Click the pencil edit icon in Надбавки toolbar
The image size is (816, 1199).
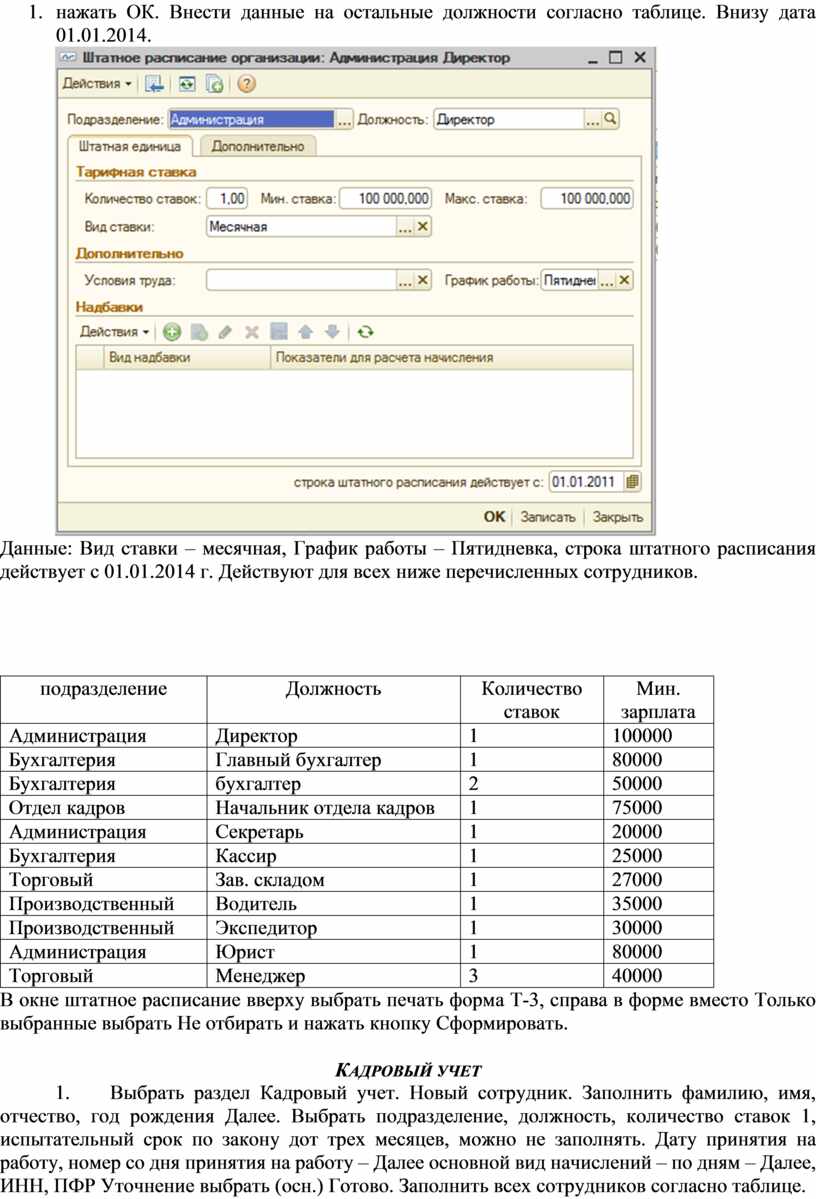point(225,332)
